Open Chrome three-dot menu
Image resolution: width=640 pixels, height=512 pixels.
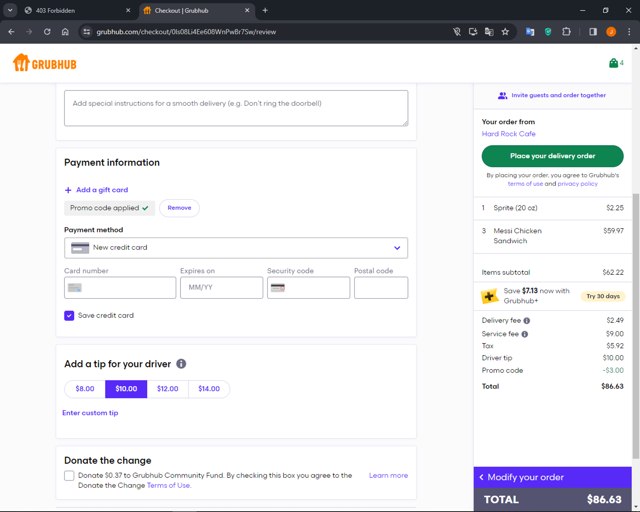tap(629, 31)
